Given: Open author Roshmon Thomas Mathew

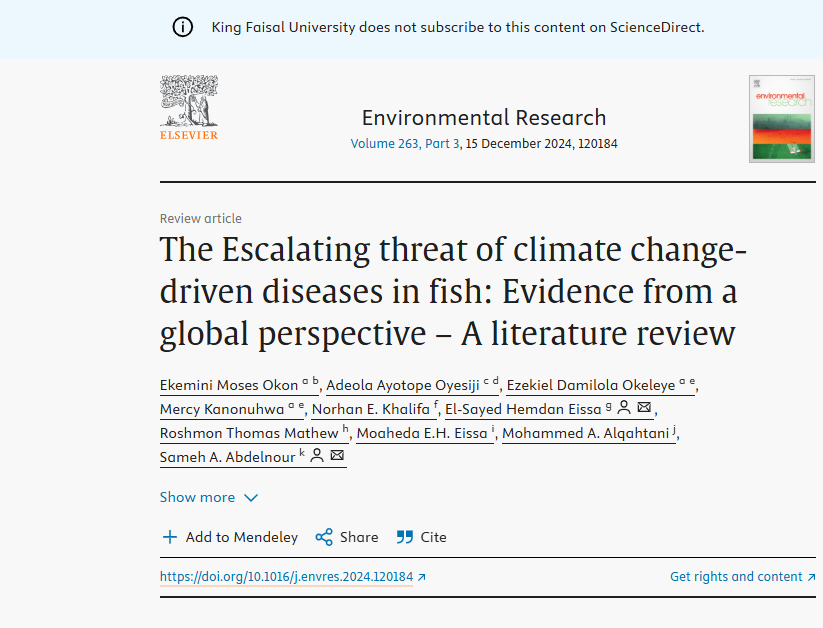Looking at the screenshot, I should click(249, 433).
